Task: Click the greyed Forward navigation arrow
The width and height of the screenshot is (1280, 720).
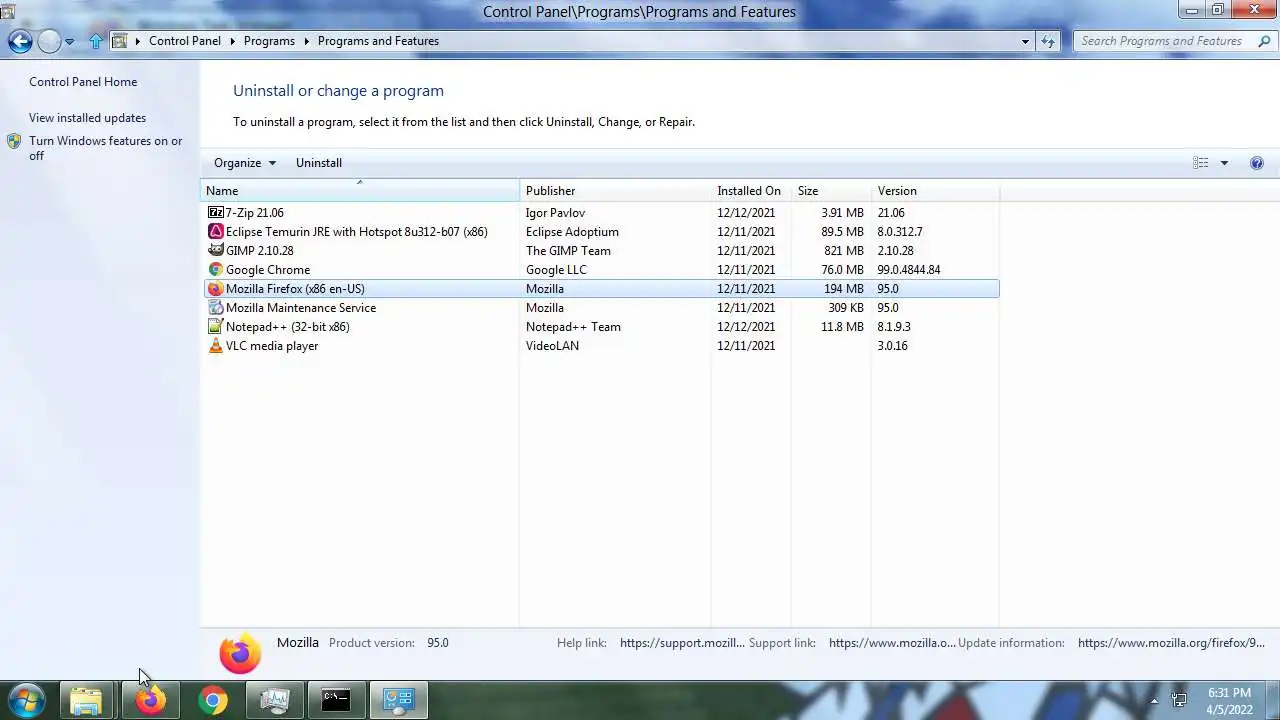Action: [x=49, y=41]
